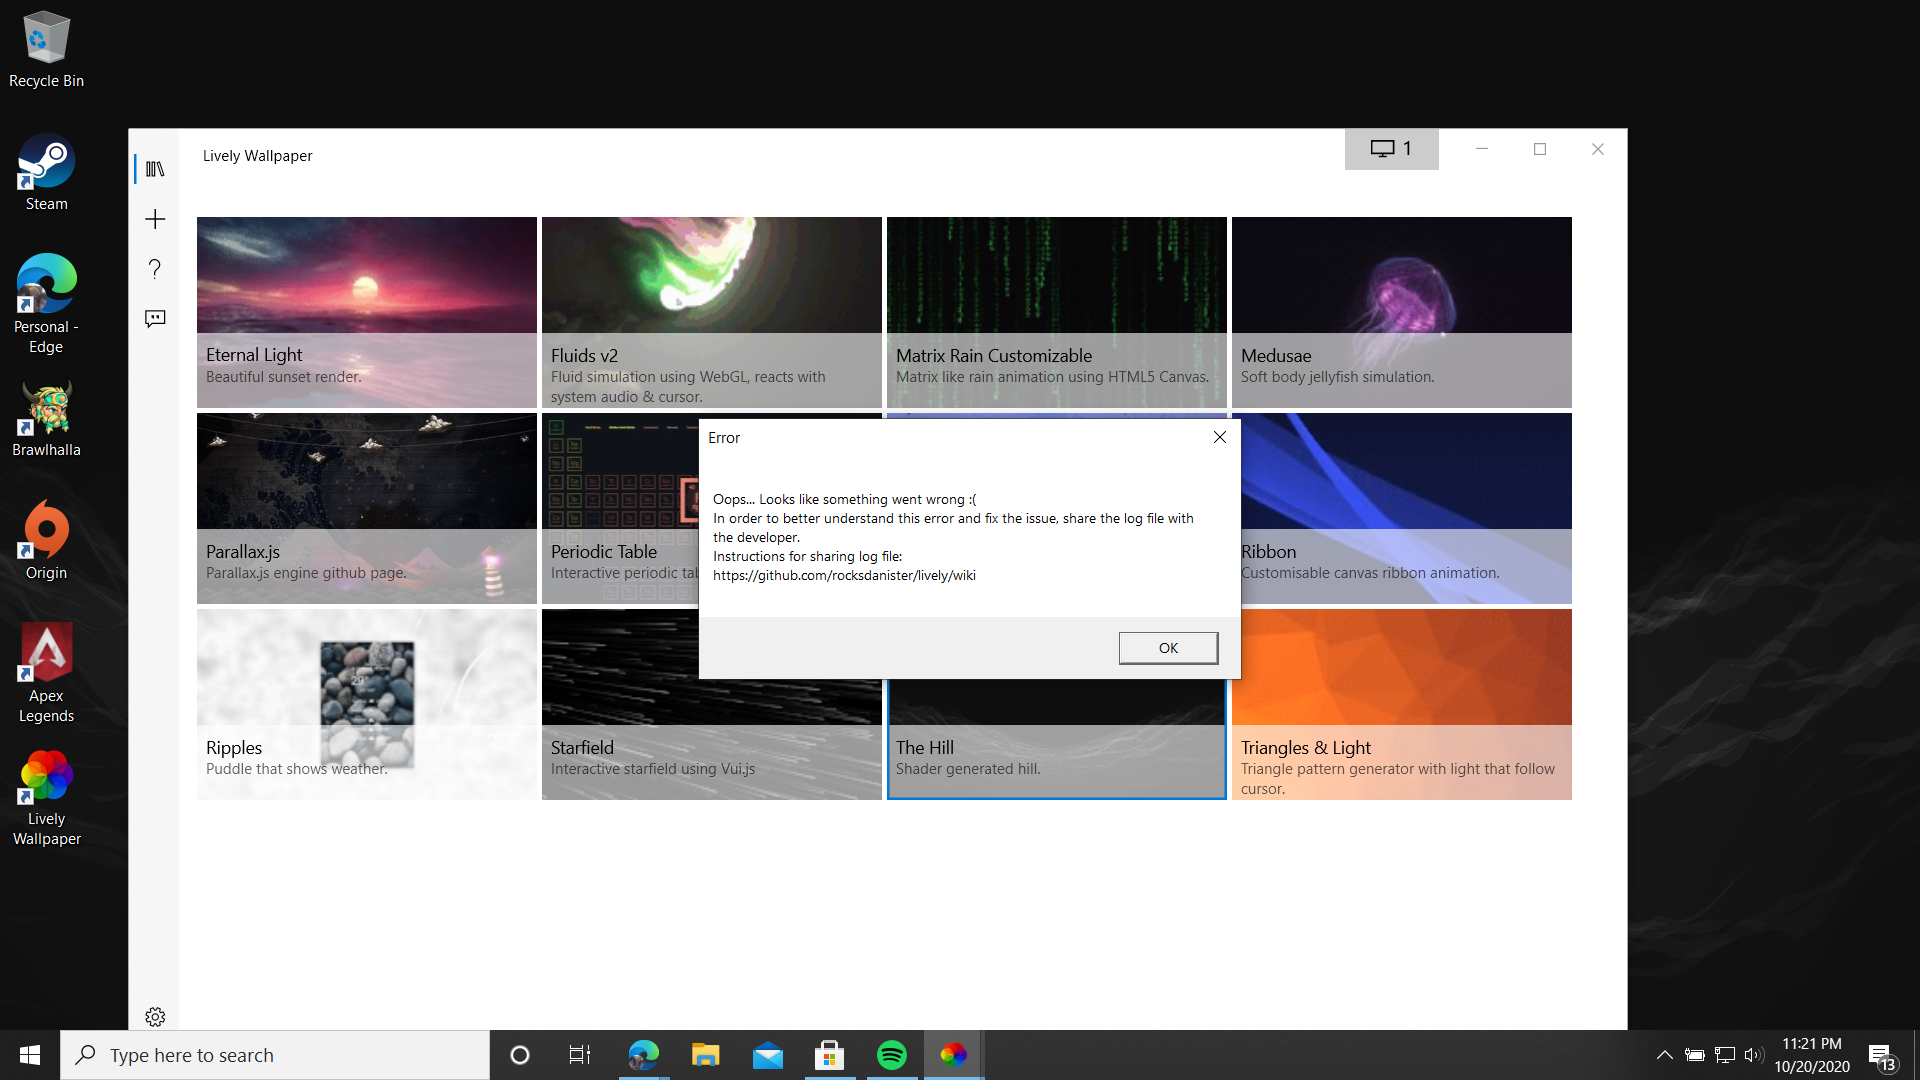Open Task View on taskbar
Viewport: 1920px width, 1080px height.
coord(580,1055)
